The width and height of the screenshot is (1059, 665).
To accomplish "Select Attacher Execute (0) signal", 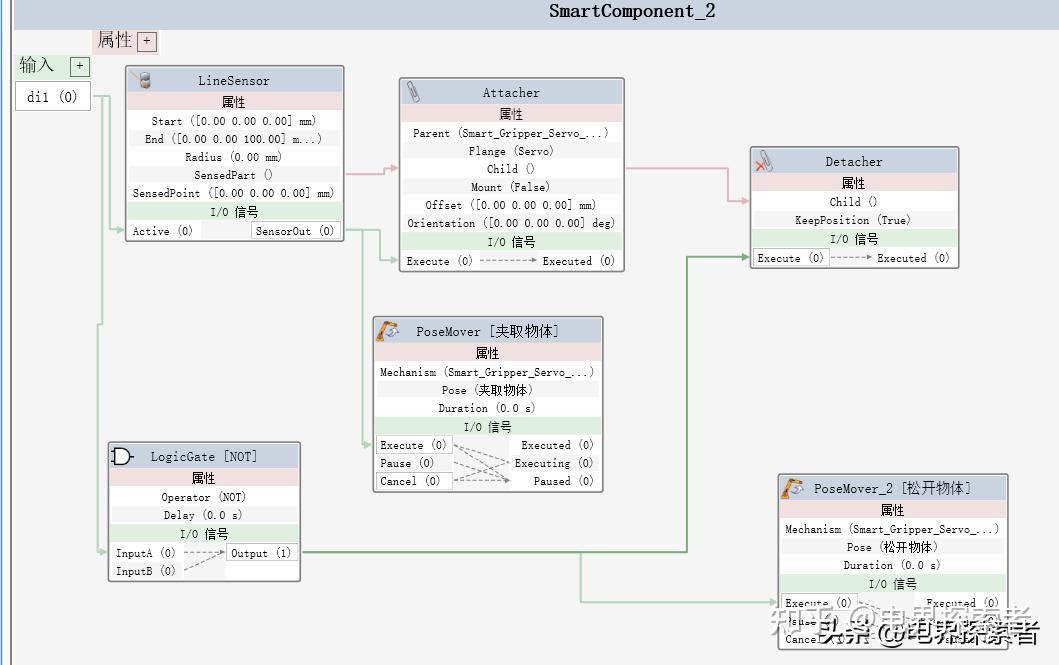I will click(439, 261).
